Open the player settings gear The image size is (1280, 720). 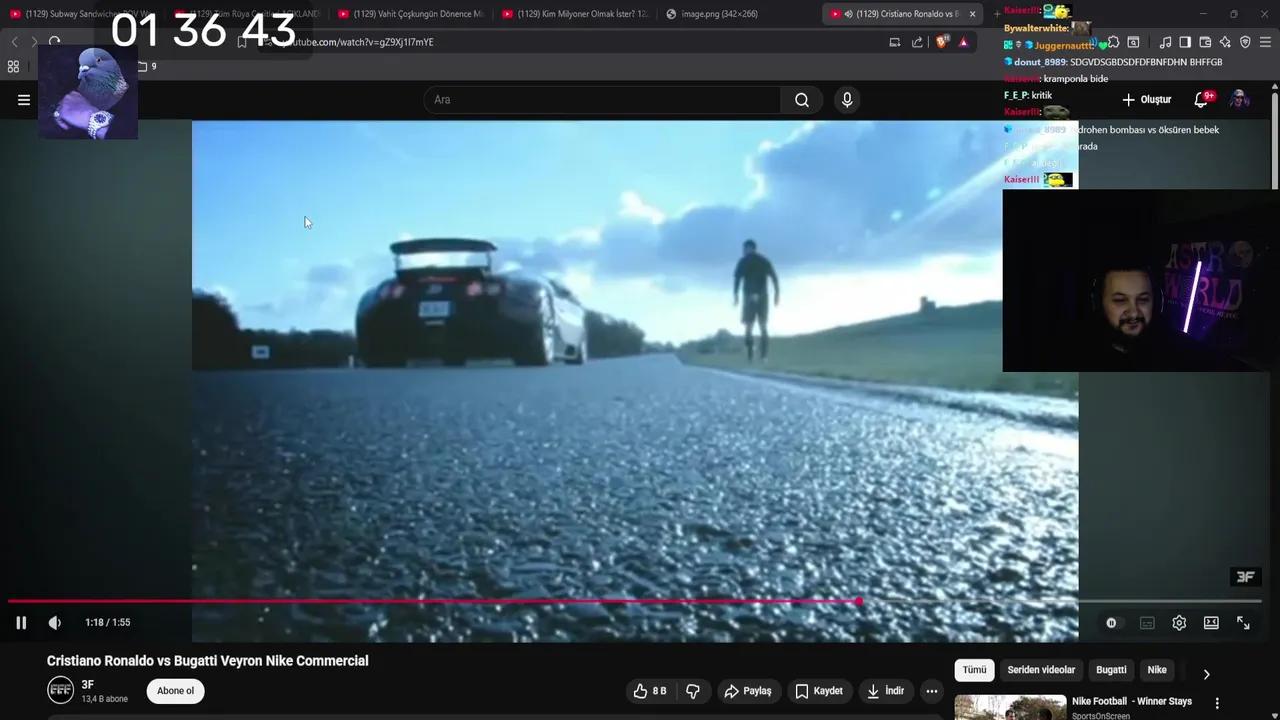coord(1179,622)
